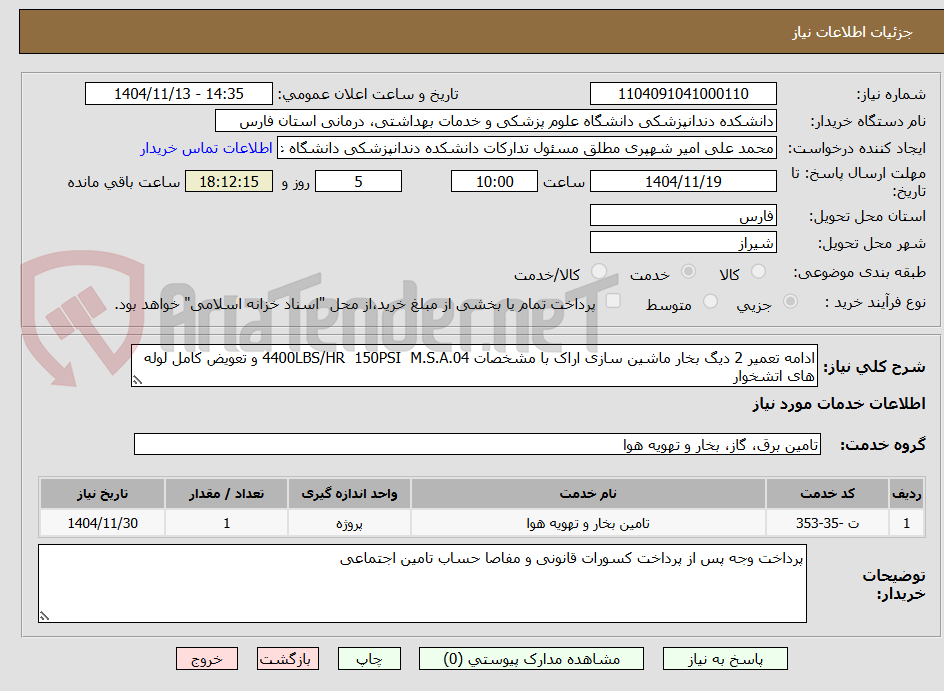
Task: Select the جزیی purchase type radio
Action: [790, 301]
